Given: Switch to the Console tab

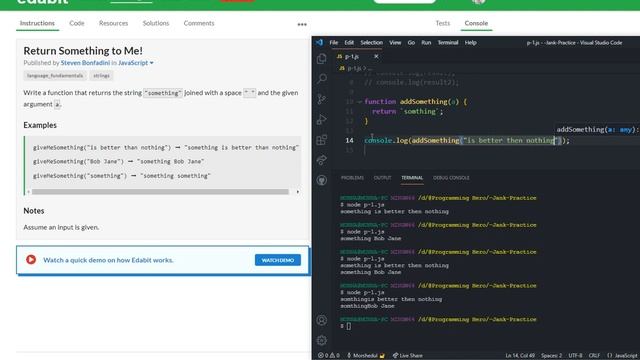Looking at the screenshot, I should (x=476, y=23).
